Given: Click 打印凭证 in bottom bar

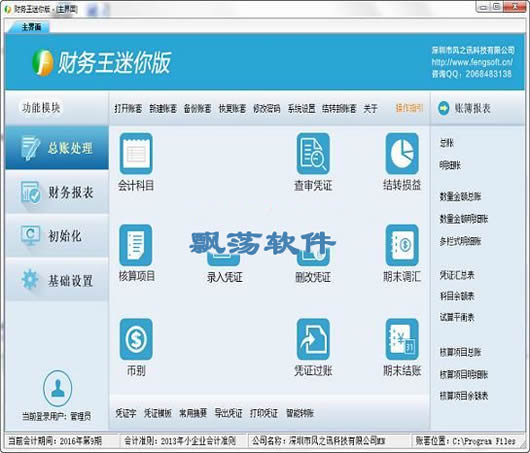Looking at the screenshot, I should pos(264,413).
